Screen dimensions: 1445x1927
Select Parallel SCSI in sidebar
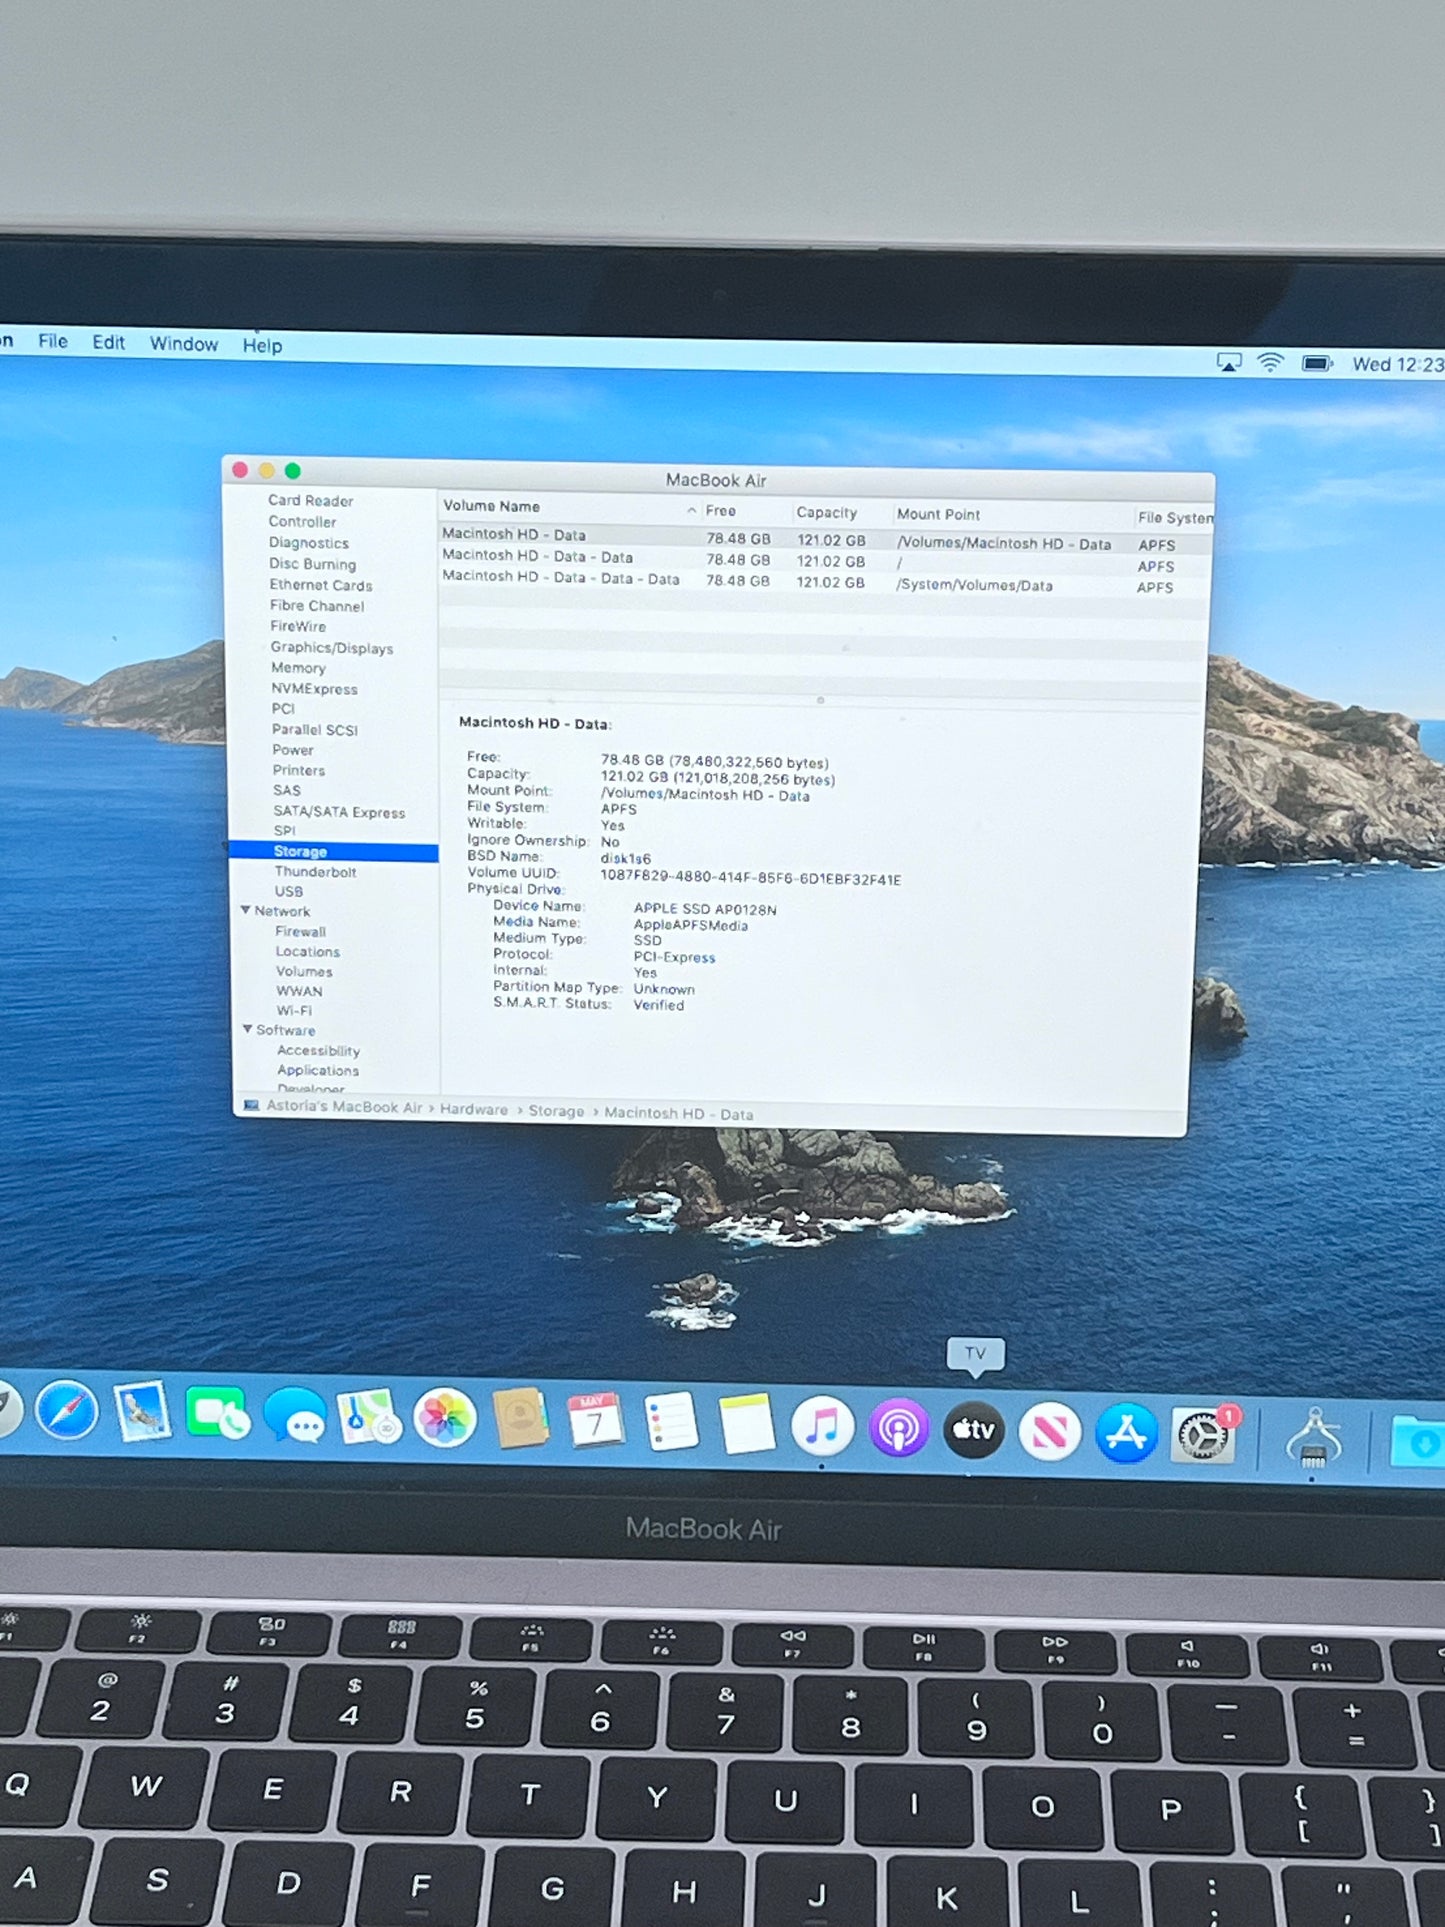[314, 729]
